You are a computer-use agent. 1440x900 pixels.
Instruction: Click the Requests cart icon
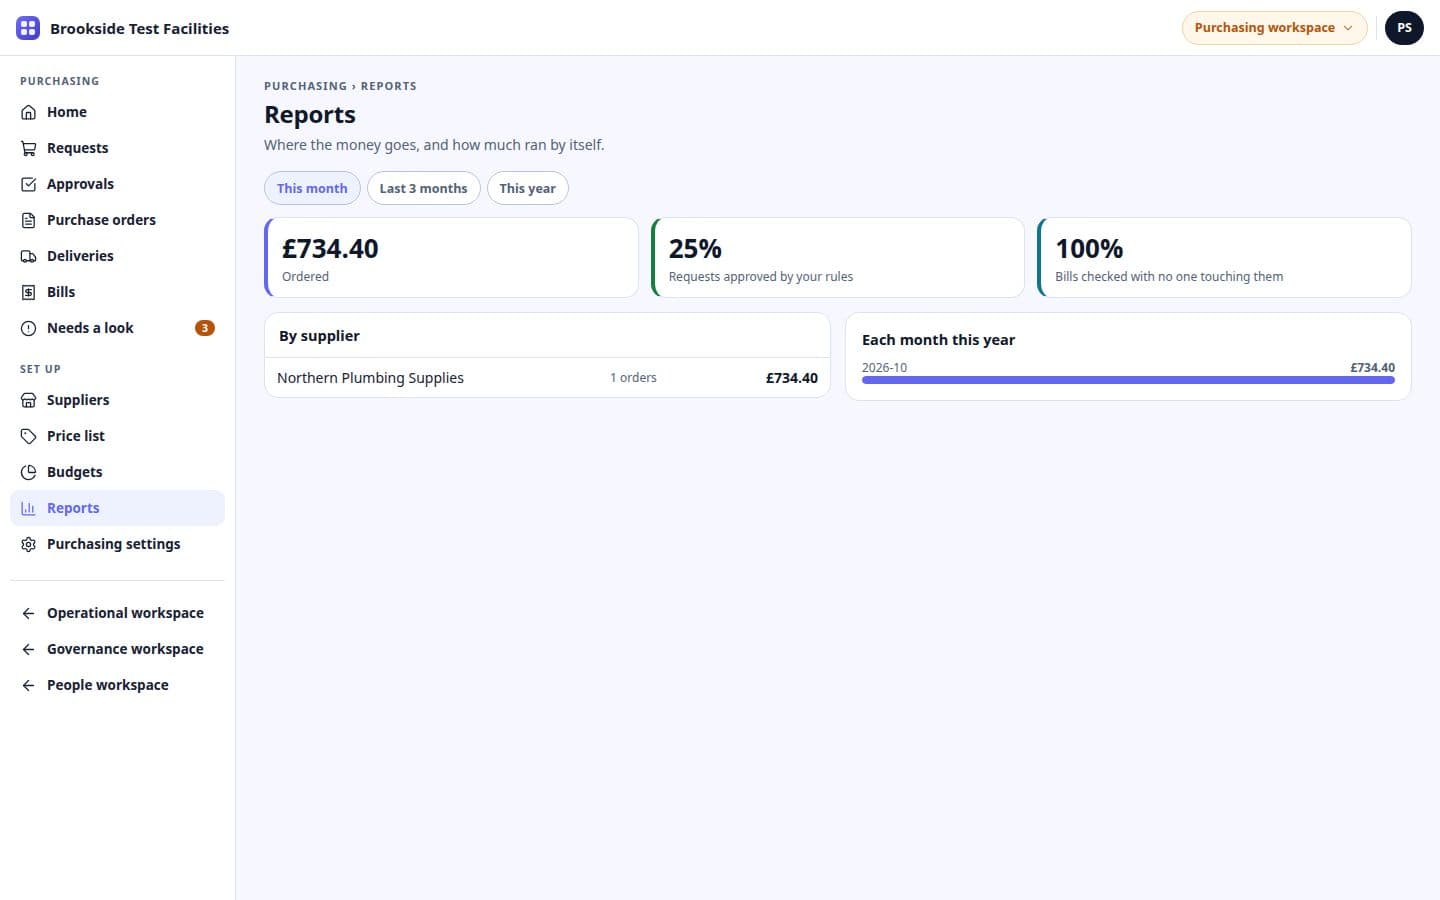28,148
